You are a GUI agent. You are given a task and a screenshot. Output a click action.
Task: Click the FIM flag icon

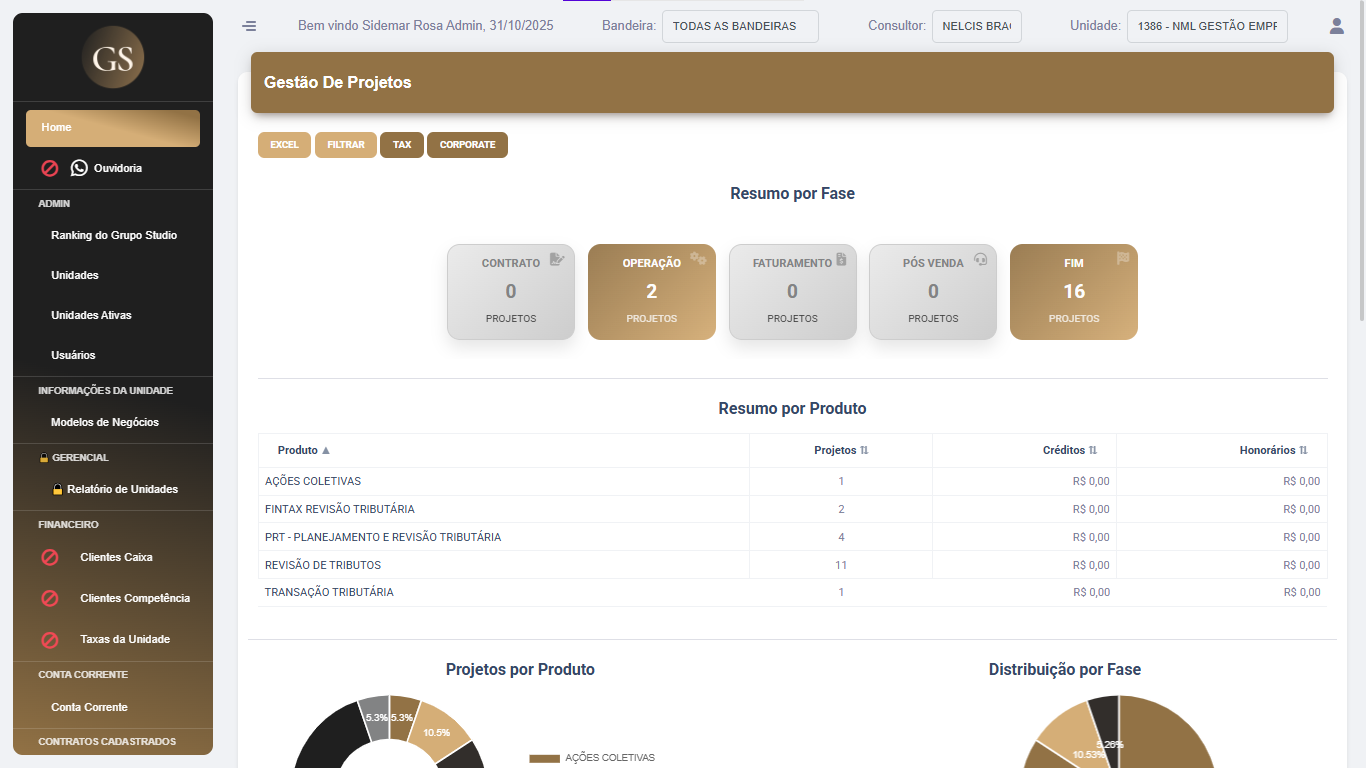[1122, 257]
